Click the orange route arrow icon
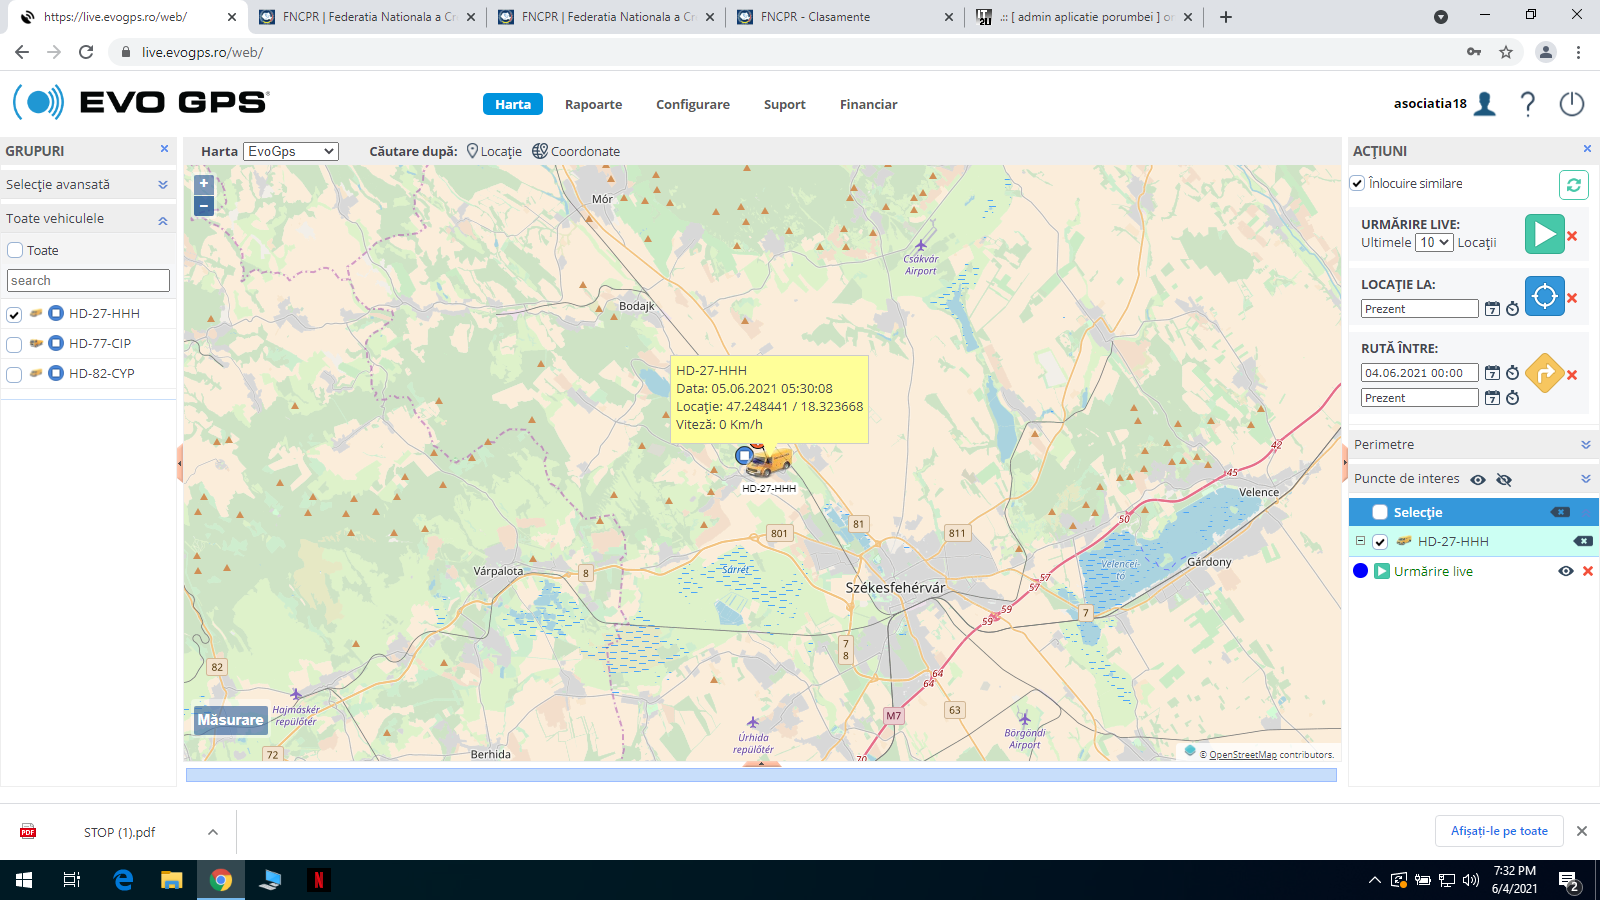1600x900 pixels. (1544, 374)
